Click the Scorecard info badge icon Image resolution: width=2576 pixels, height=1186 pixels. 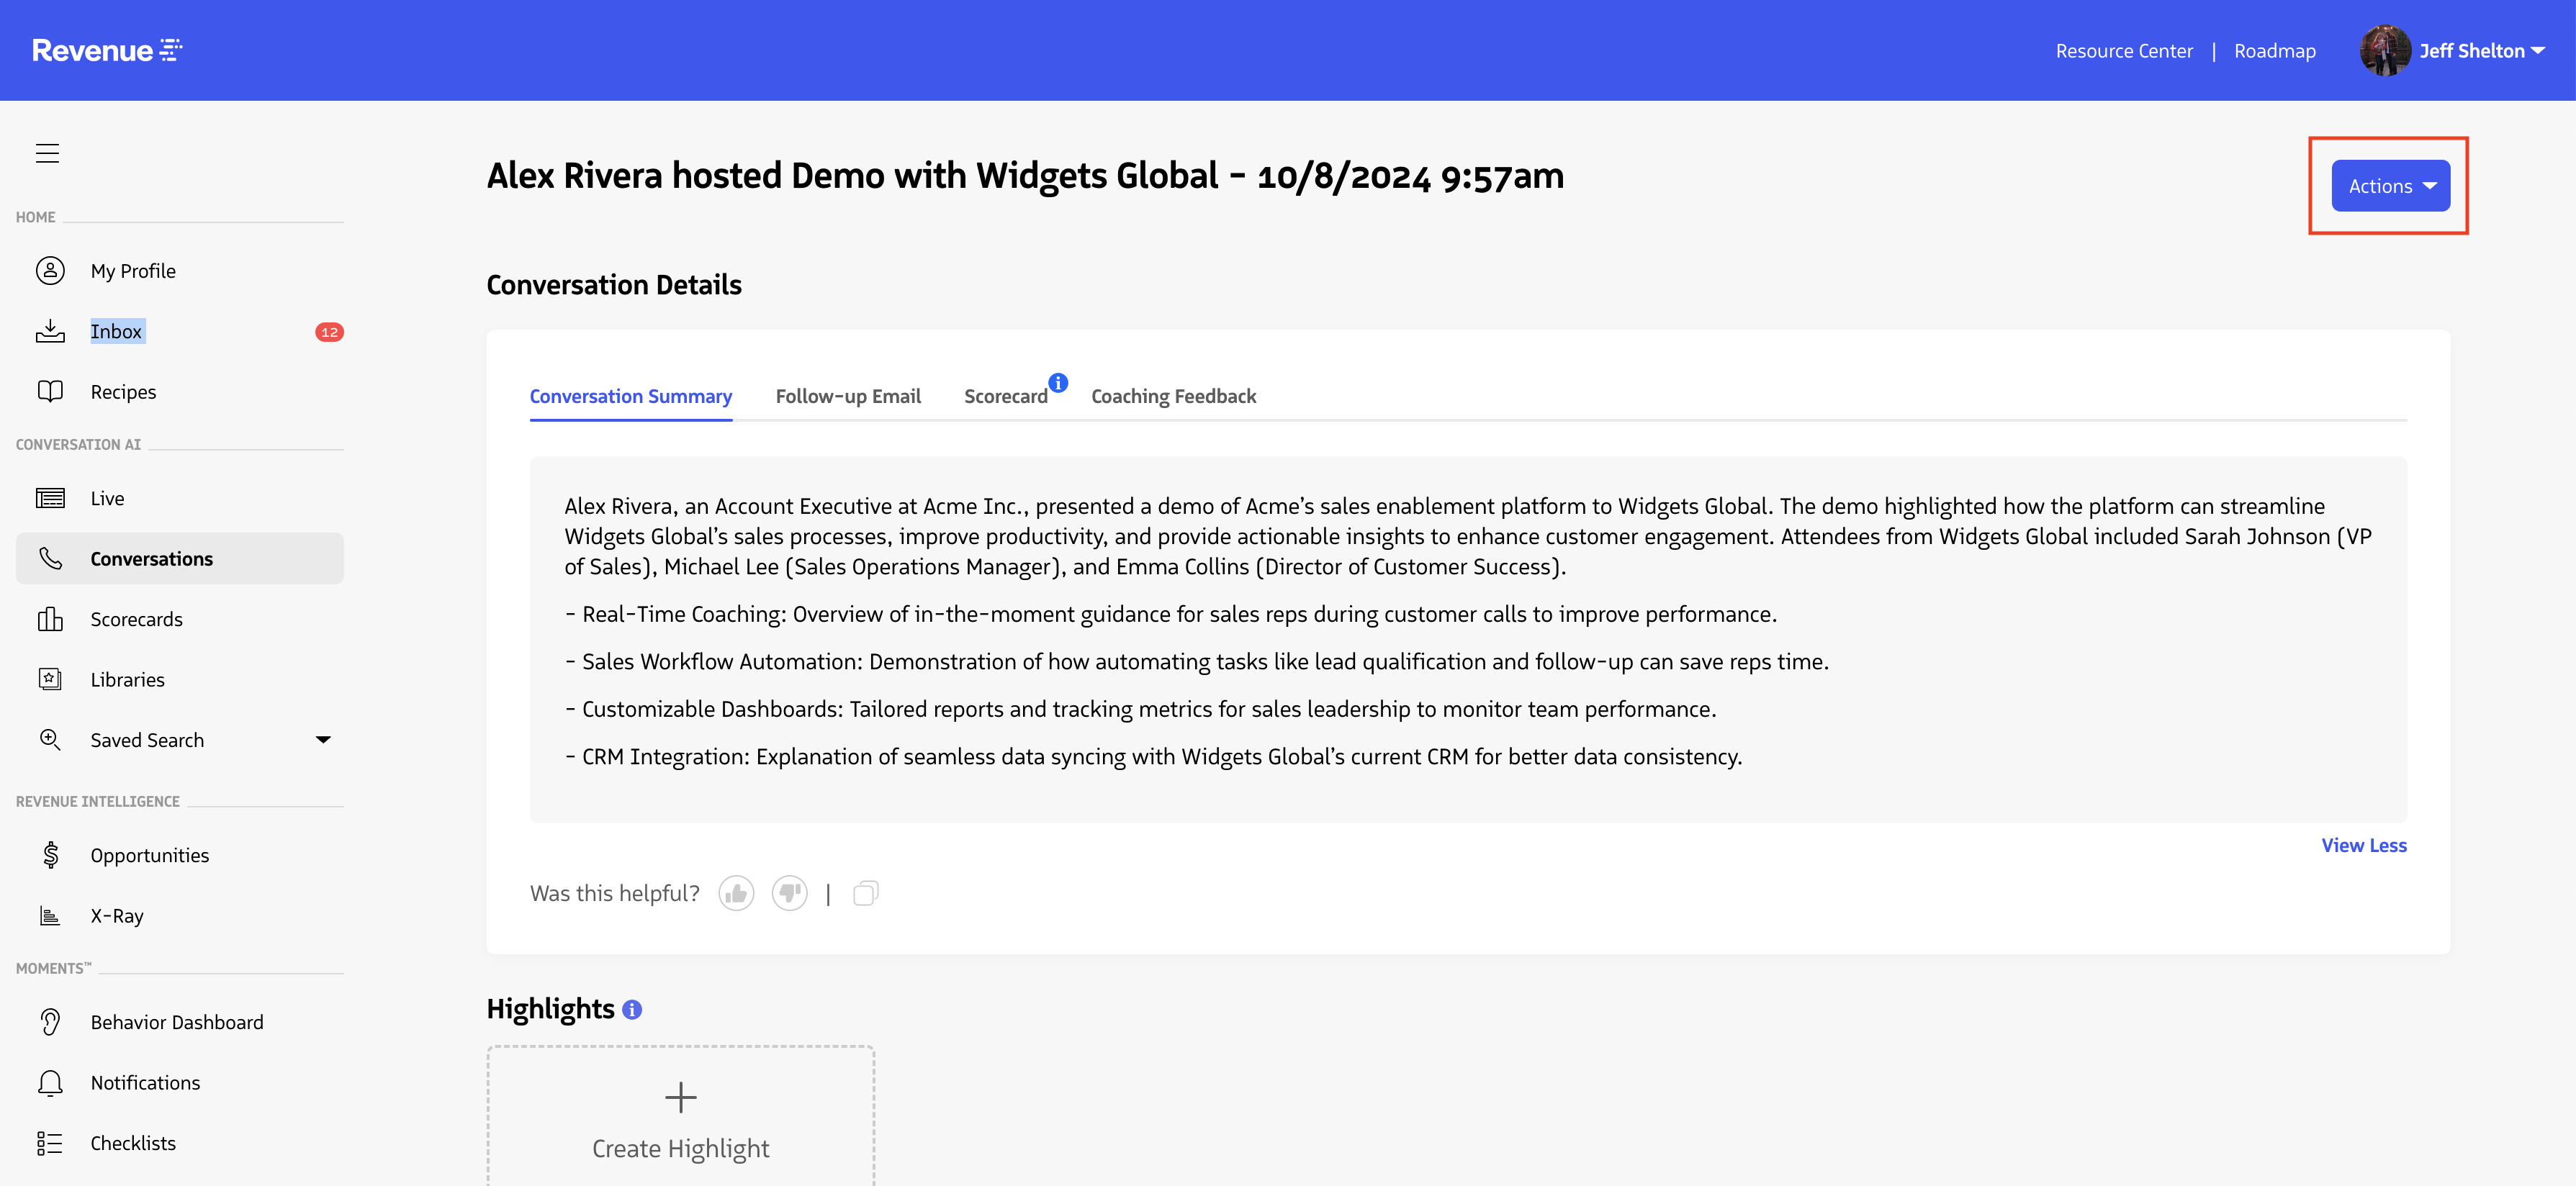tap(1058, 383)
